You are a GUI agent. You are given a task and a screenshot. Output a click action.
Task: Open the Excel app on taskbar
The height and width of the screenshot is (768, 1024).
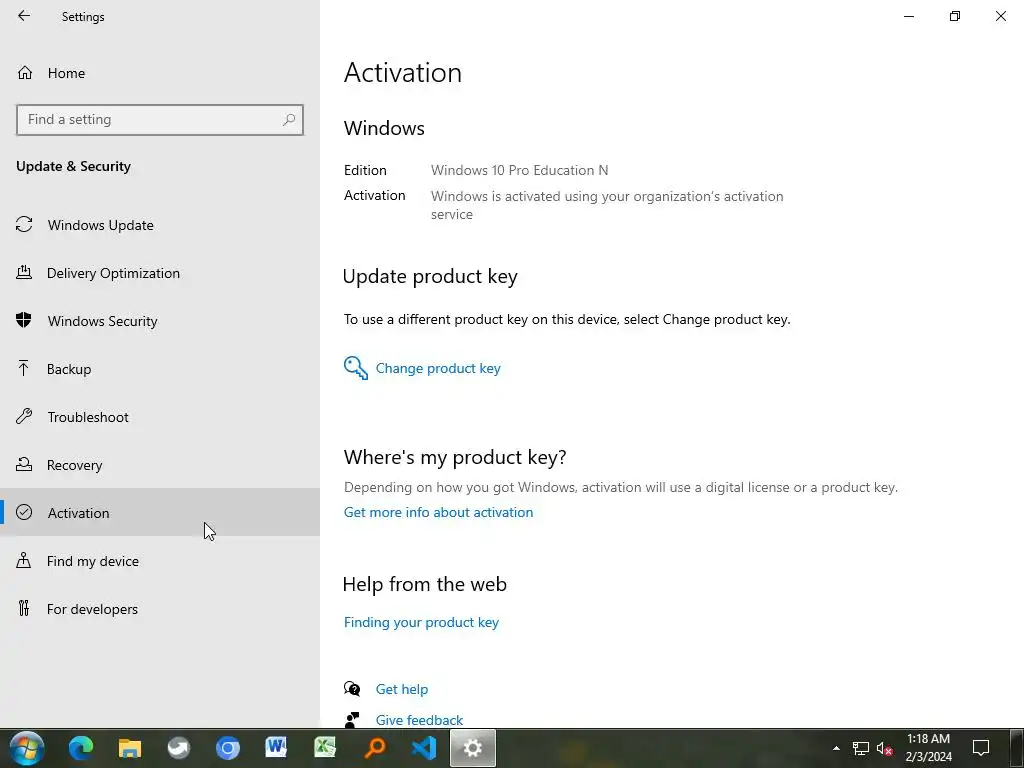[x=325, y=748]
